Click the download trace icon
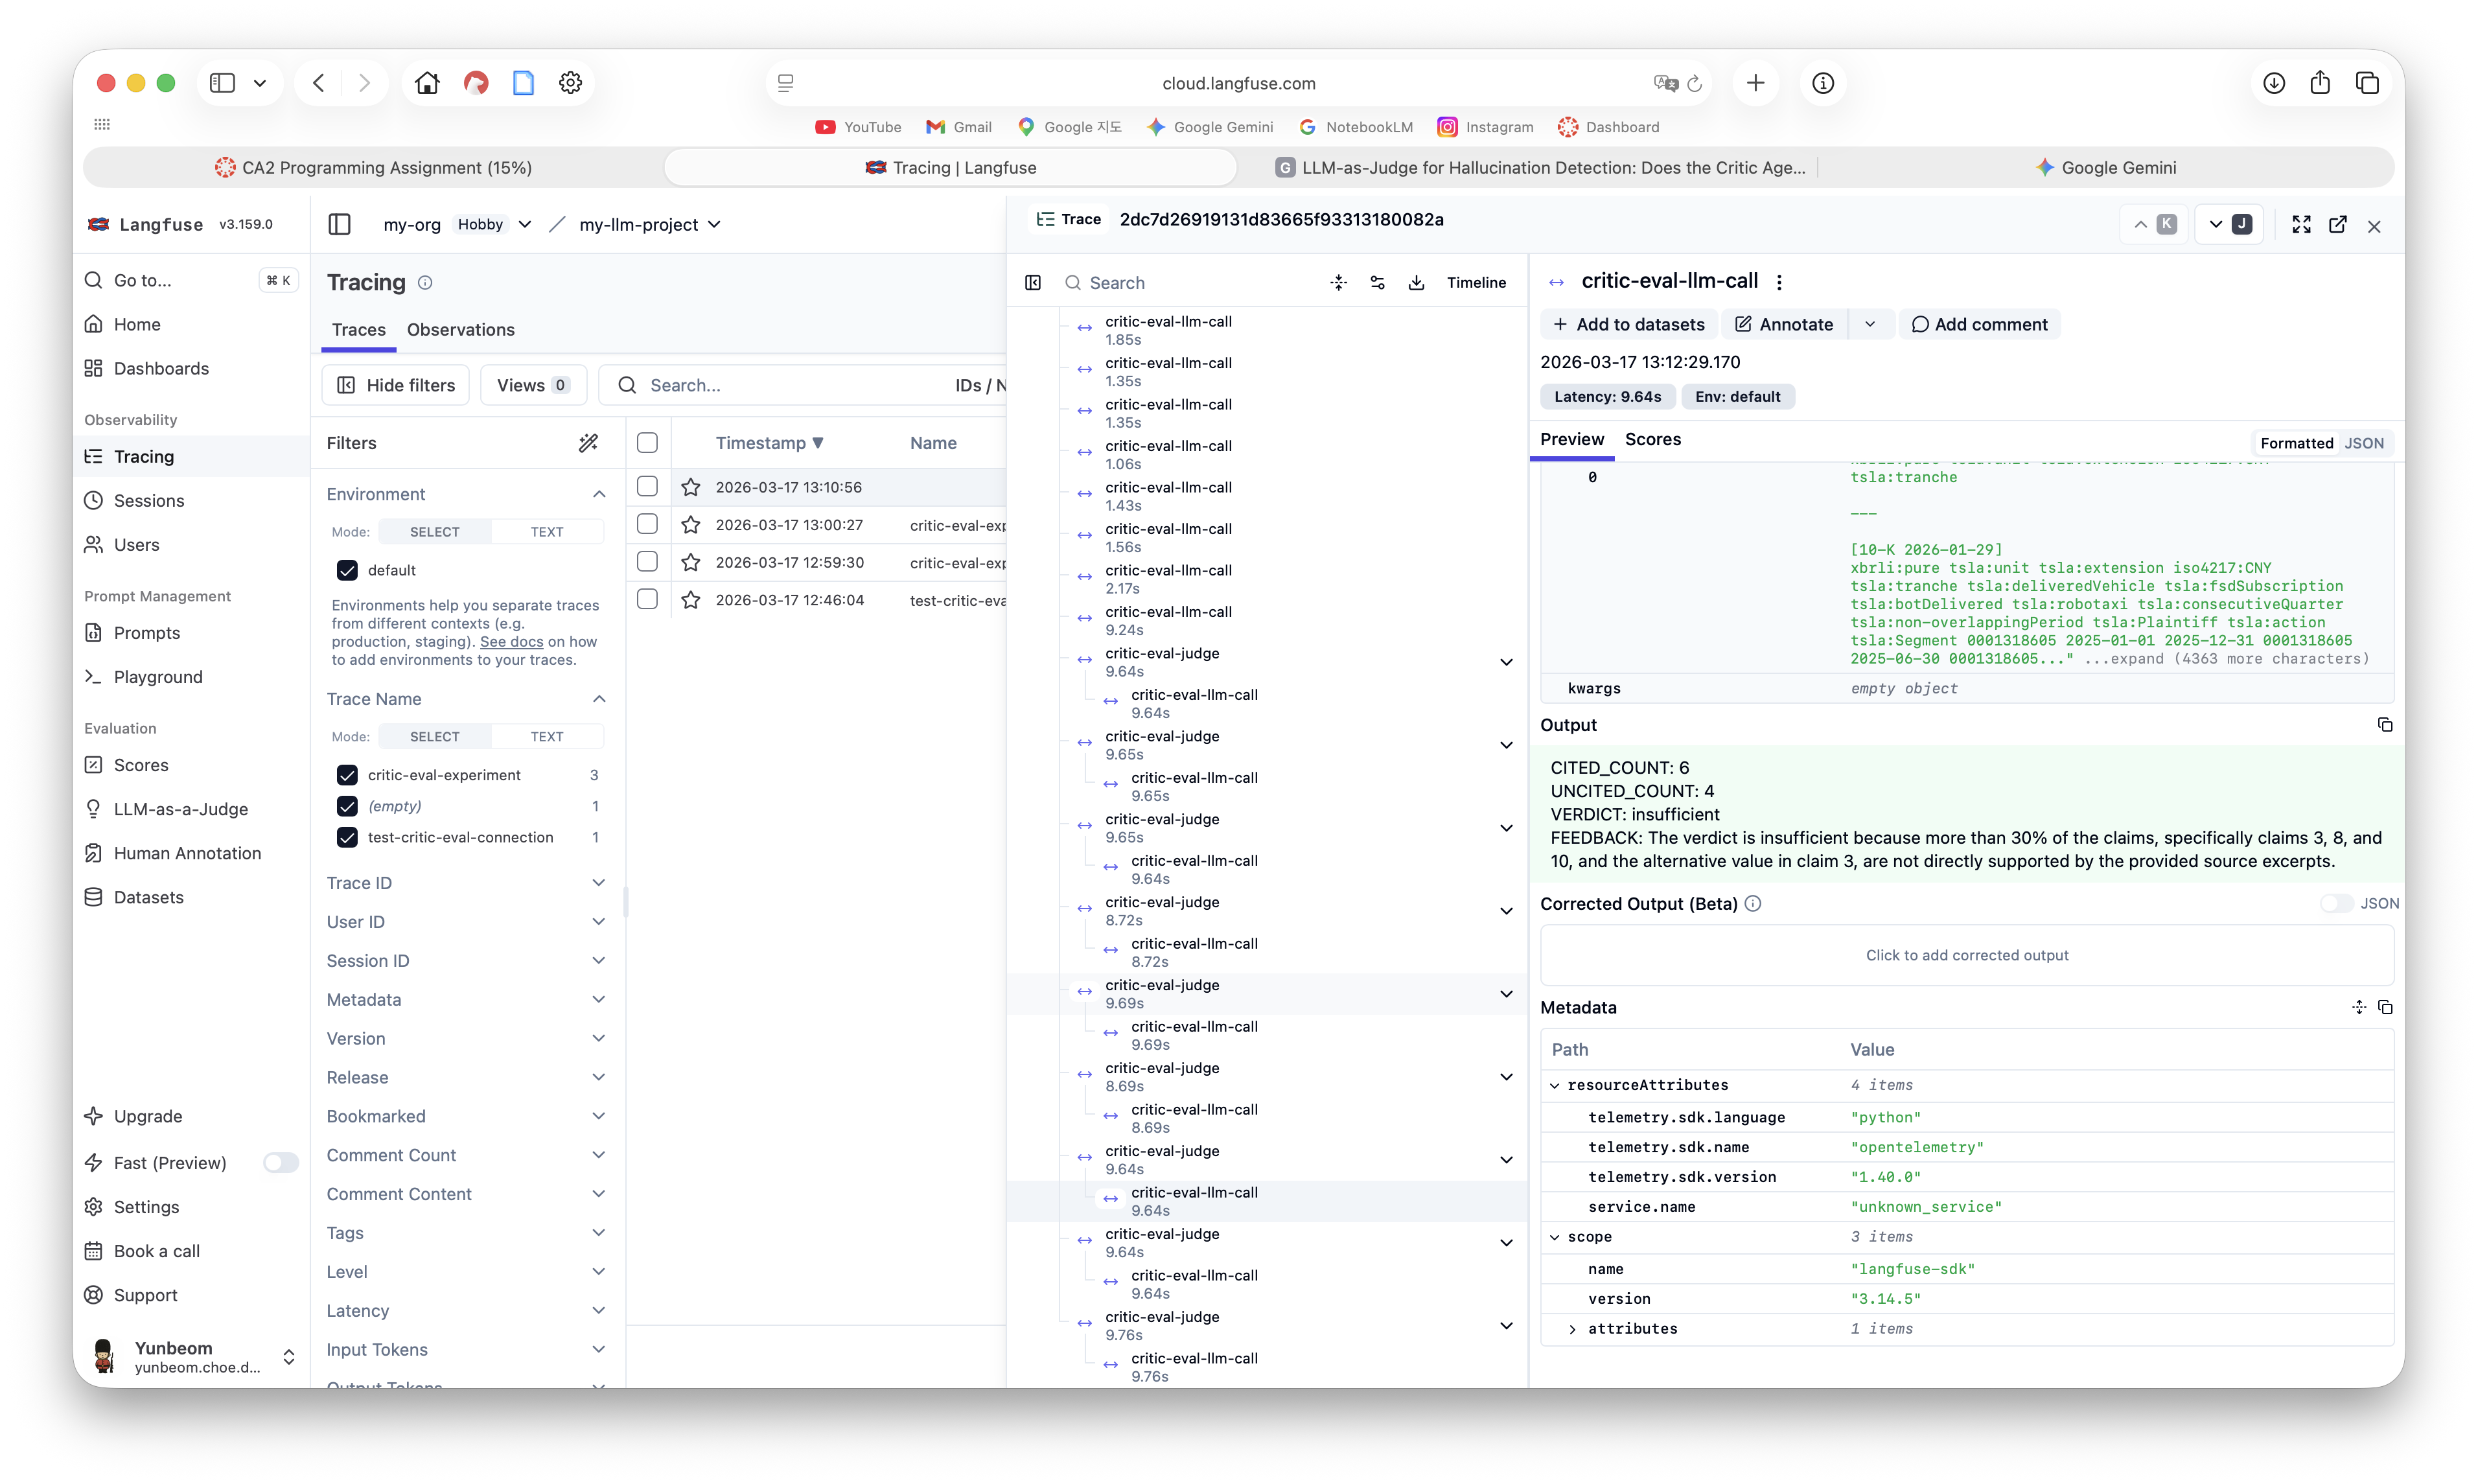Viewport: 2478px width, 1484px height. [1416, 283]
